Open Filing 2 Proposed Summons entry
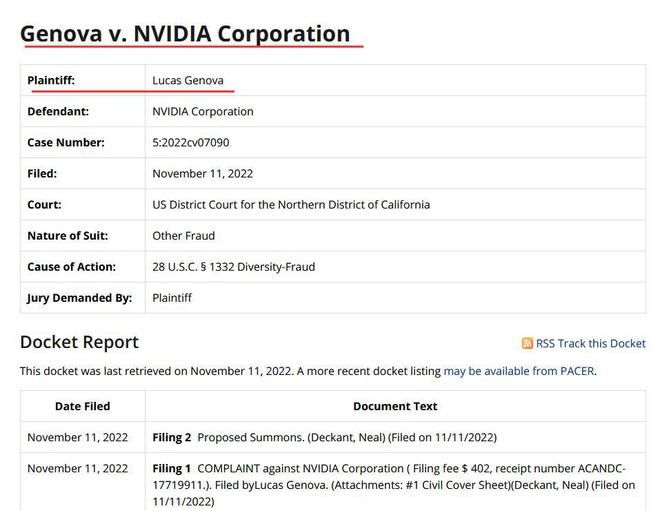660x511 pixels. pos(325,437)
